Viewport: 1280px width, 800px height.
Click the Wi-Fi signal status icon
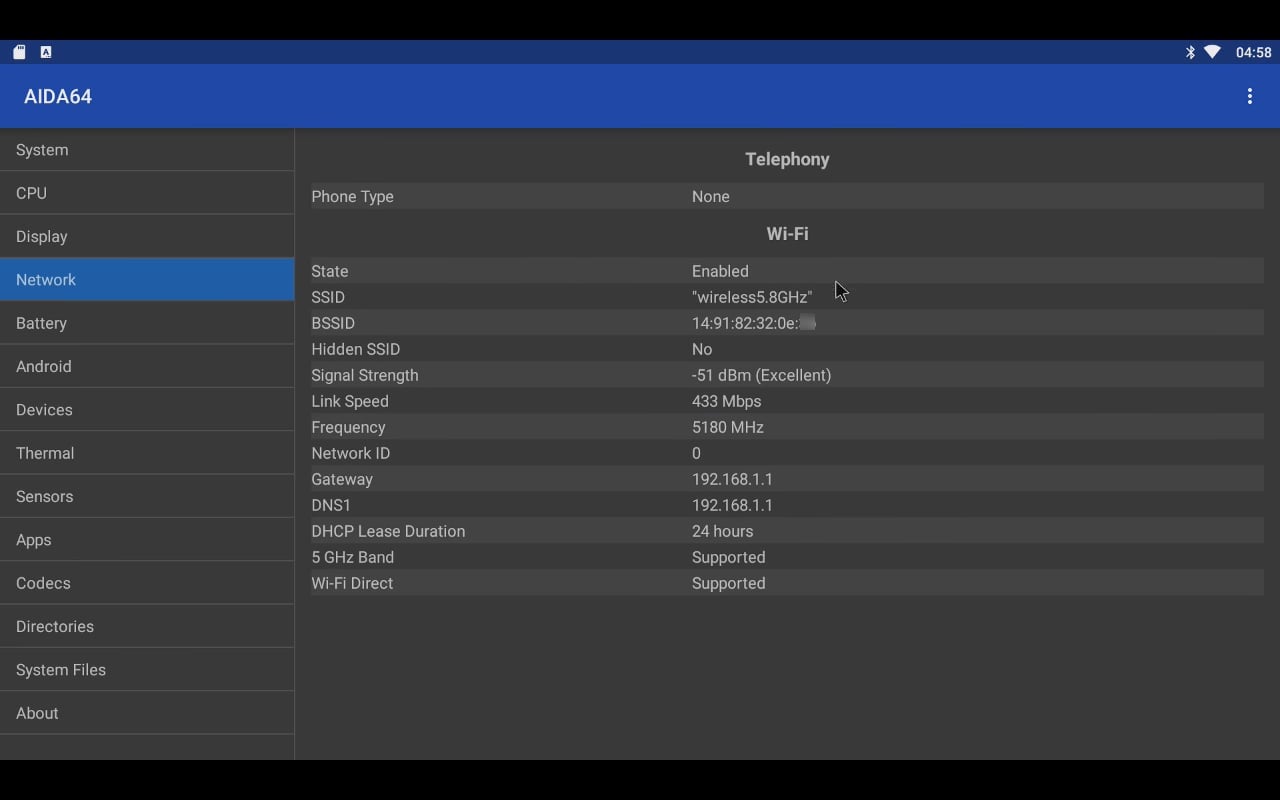1212,52
